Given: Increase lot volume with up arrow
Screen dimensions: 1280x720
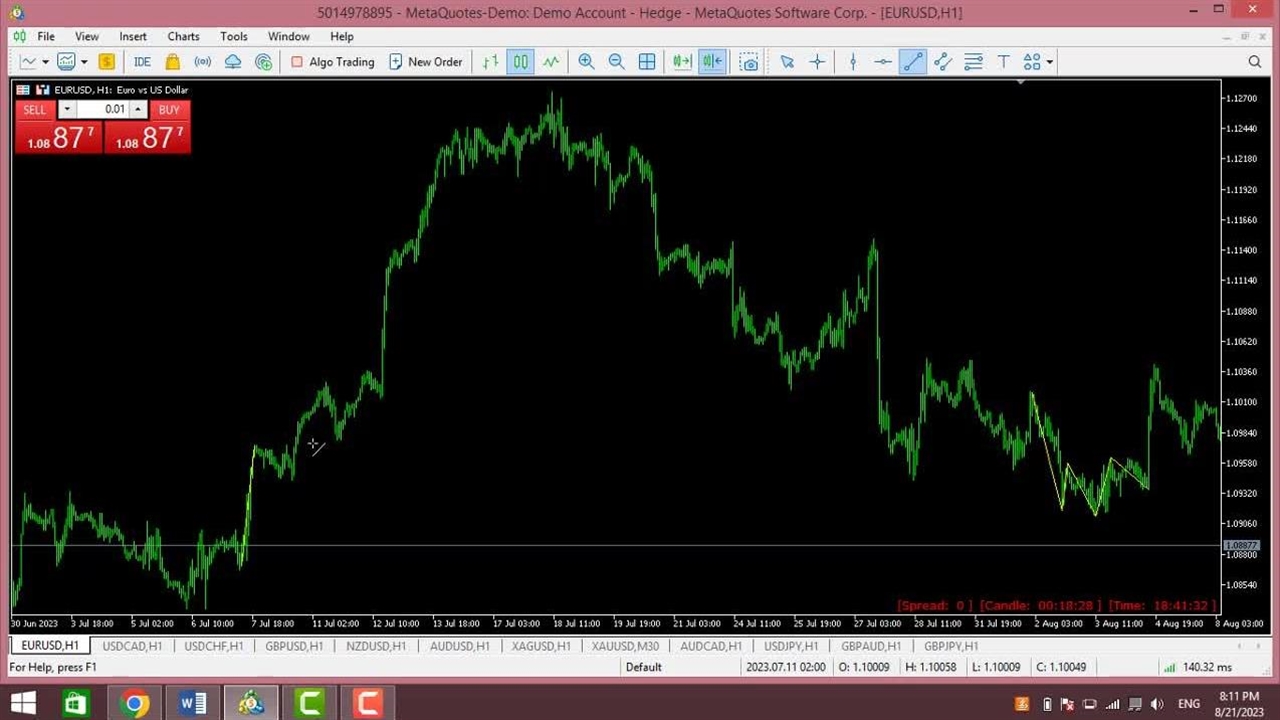Looking at the screenshot, I should click(x=139, y=110).
